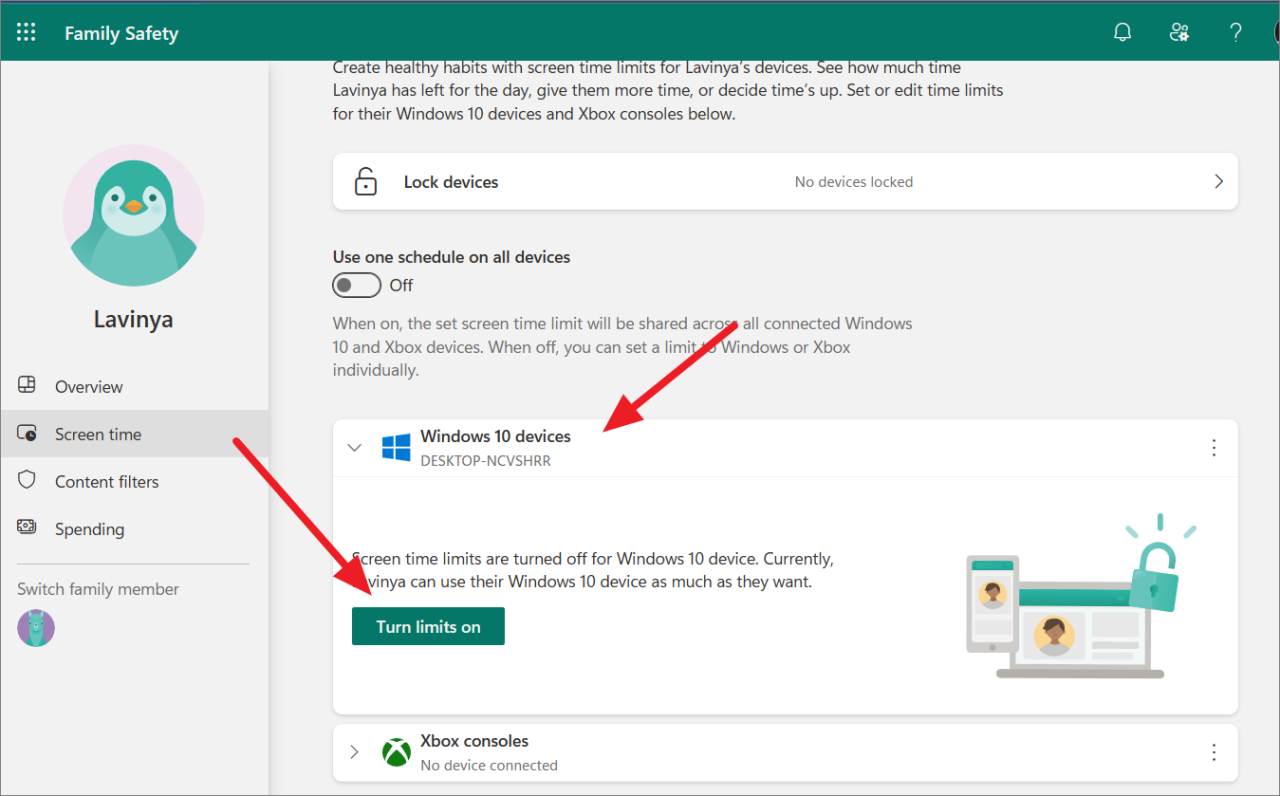Click DESKTOP-NCVSHRR device name
The image size is (1280, 796).
pos(485,461)
